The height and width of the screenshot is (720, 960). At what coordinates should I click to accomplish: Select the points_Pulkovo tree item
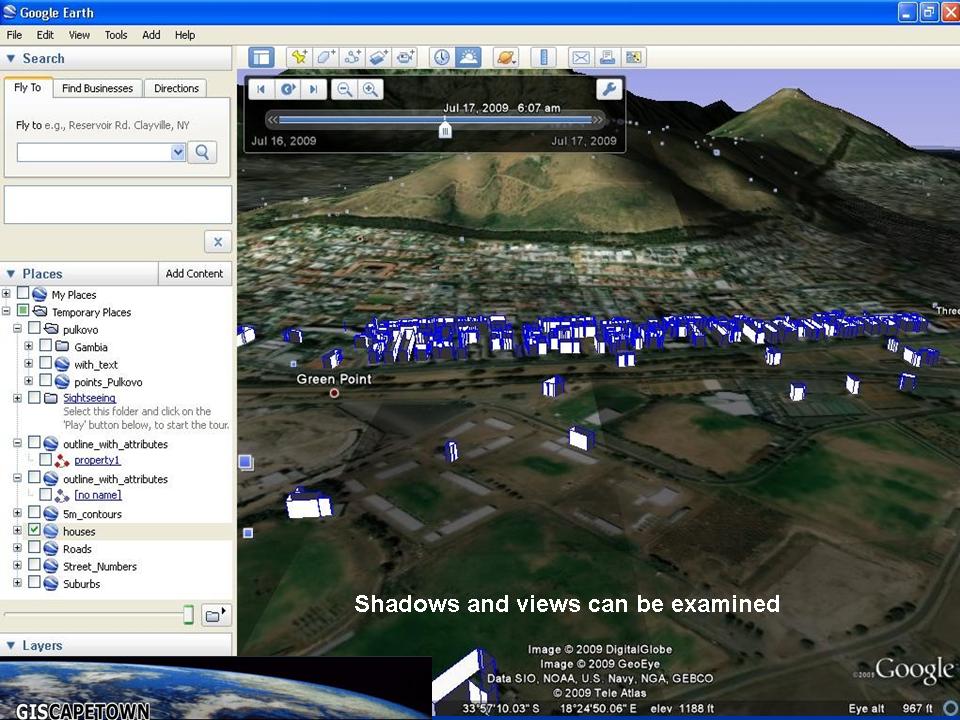[x=108, y=382]
